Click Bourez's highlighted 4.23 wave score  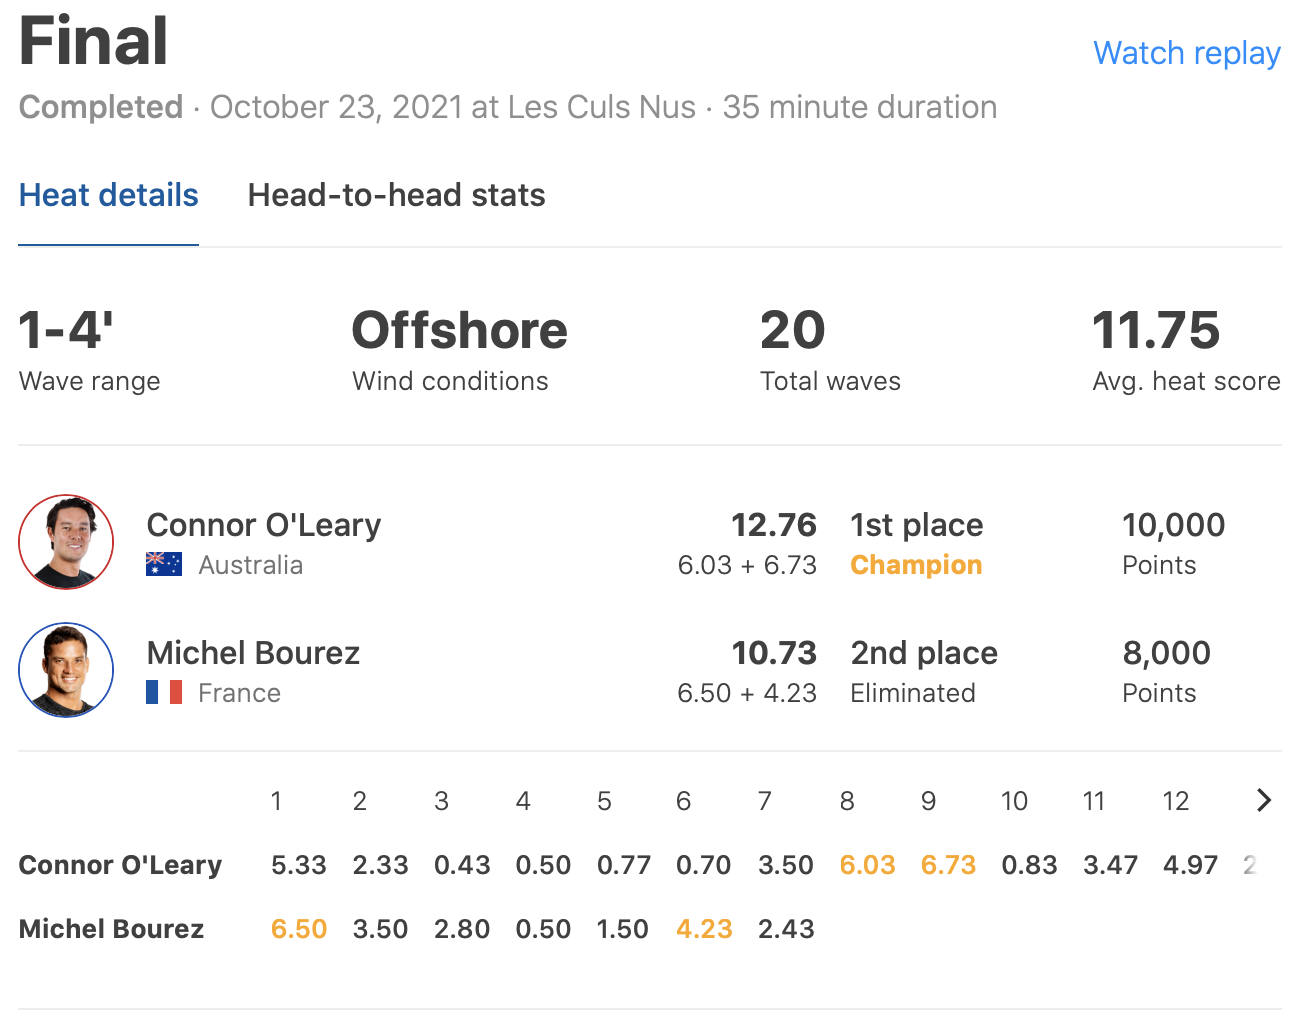point(704,929)
